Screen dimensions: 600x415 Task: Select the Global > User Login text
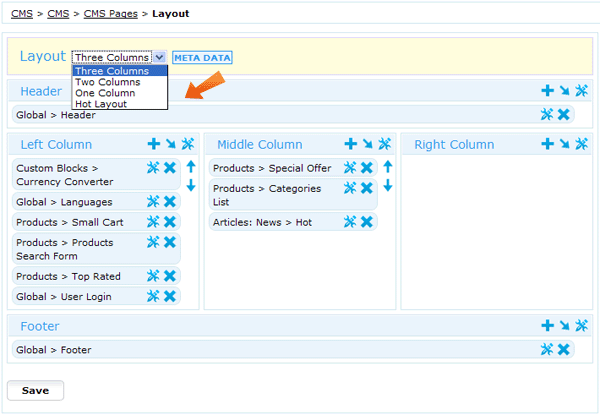click(x=64, y=296)
